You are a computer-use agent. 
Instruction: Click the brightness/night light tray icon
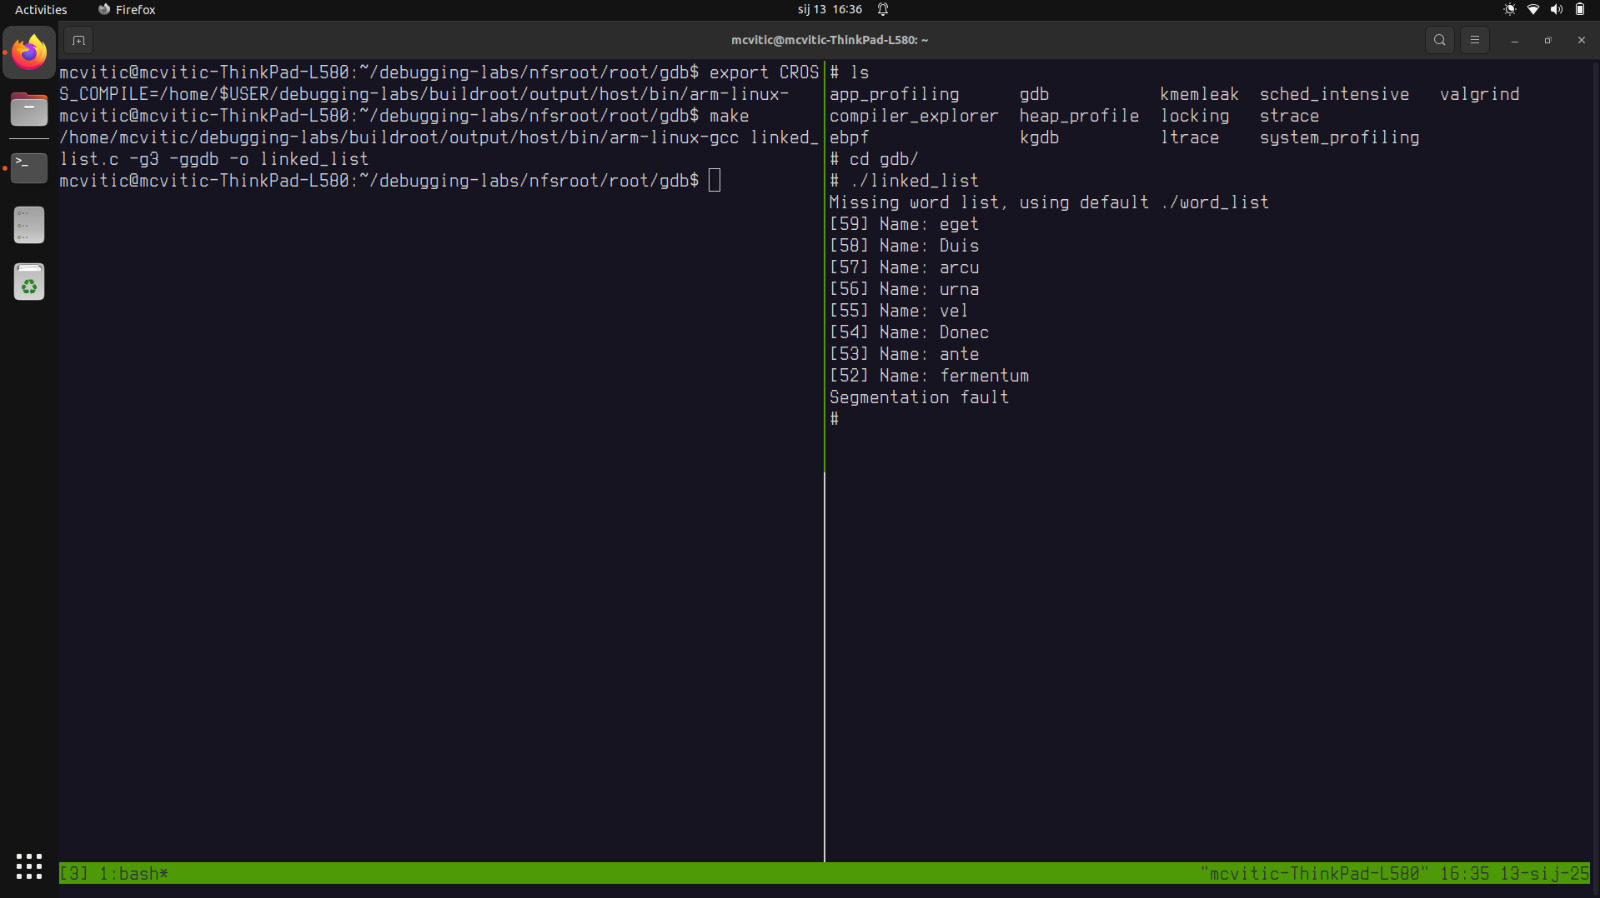pyautogui.click(x=1509, y=9)
